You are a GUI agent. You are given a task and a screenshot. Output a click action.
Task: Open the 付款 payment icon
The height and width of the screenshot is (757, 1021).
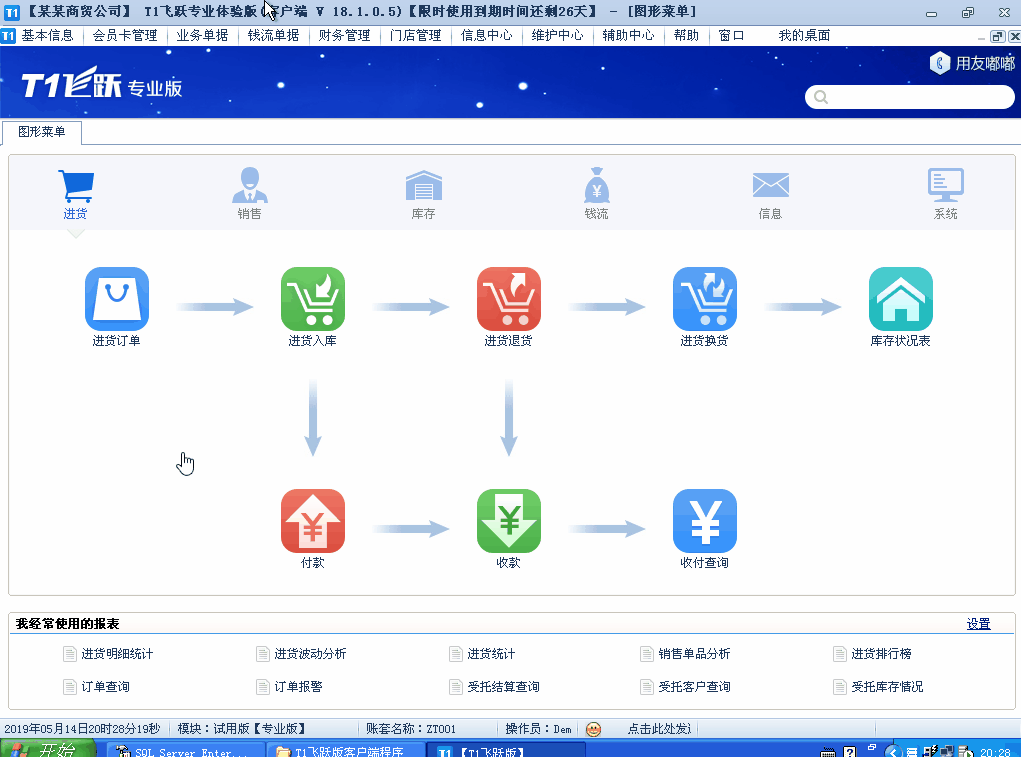tap(313, 521)
